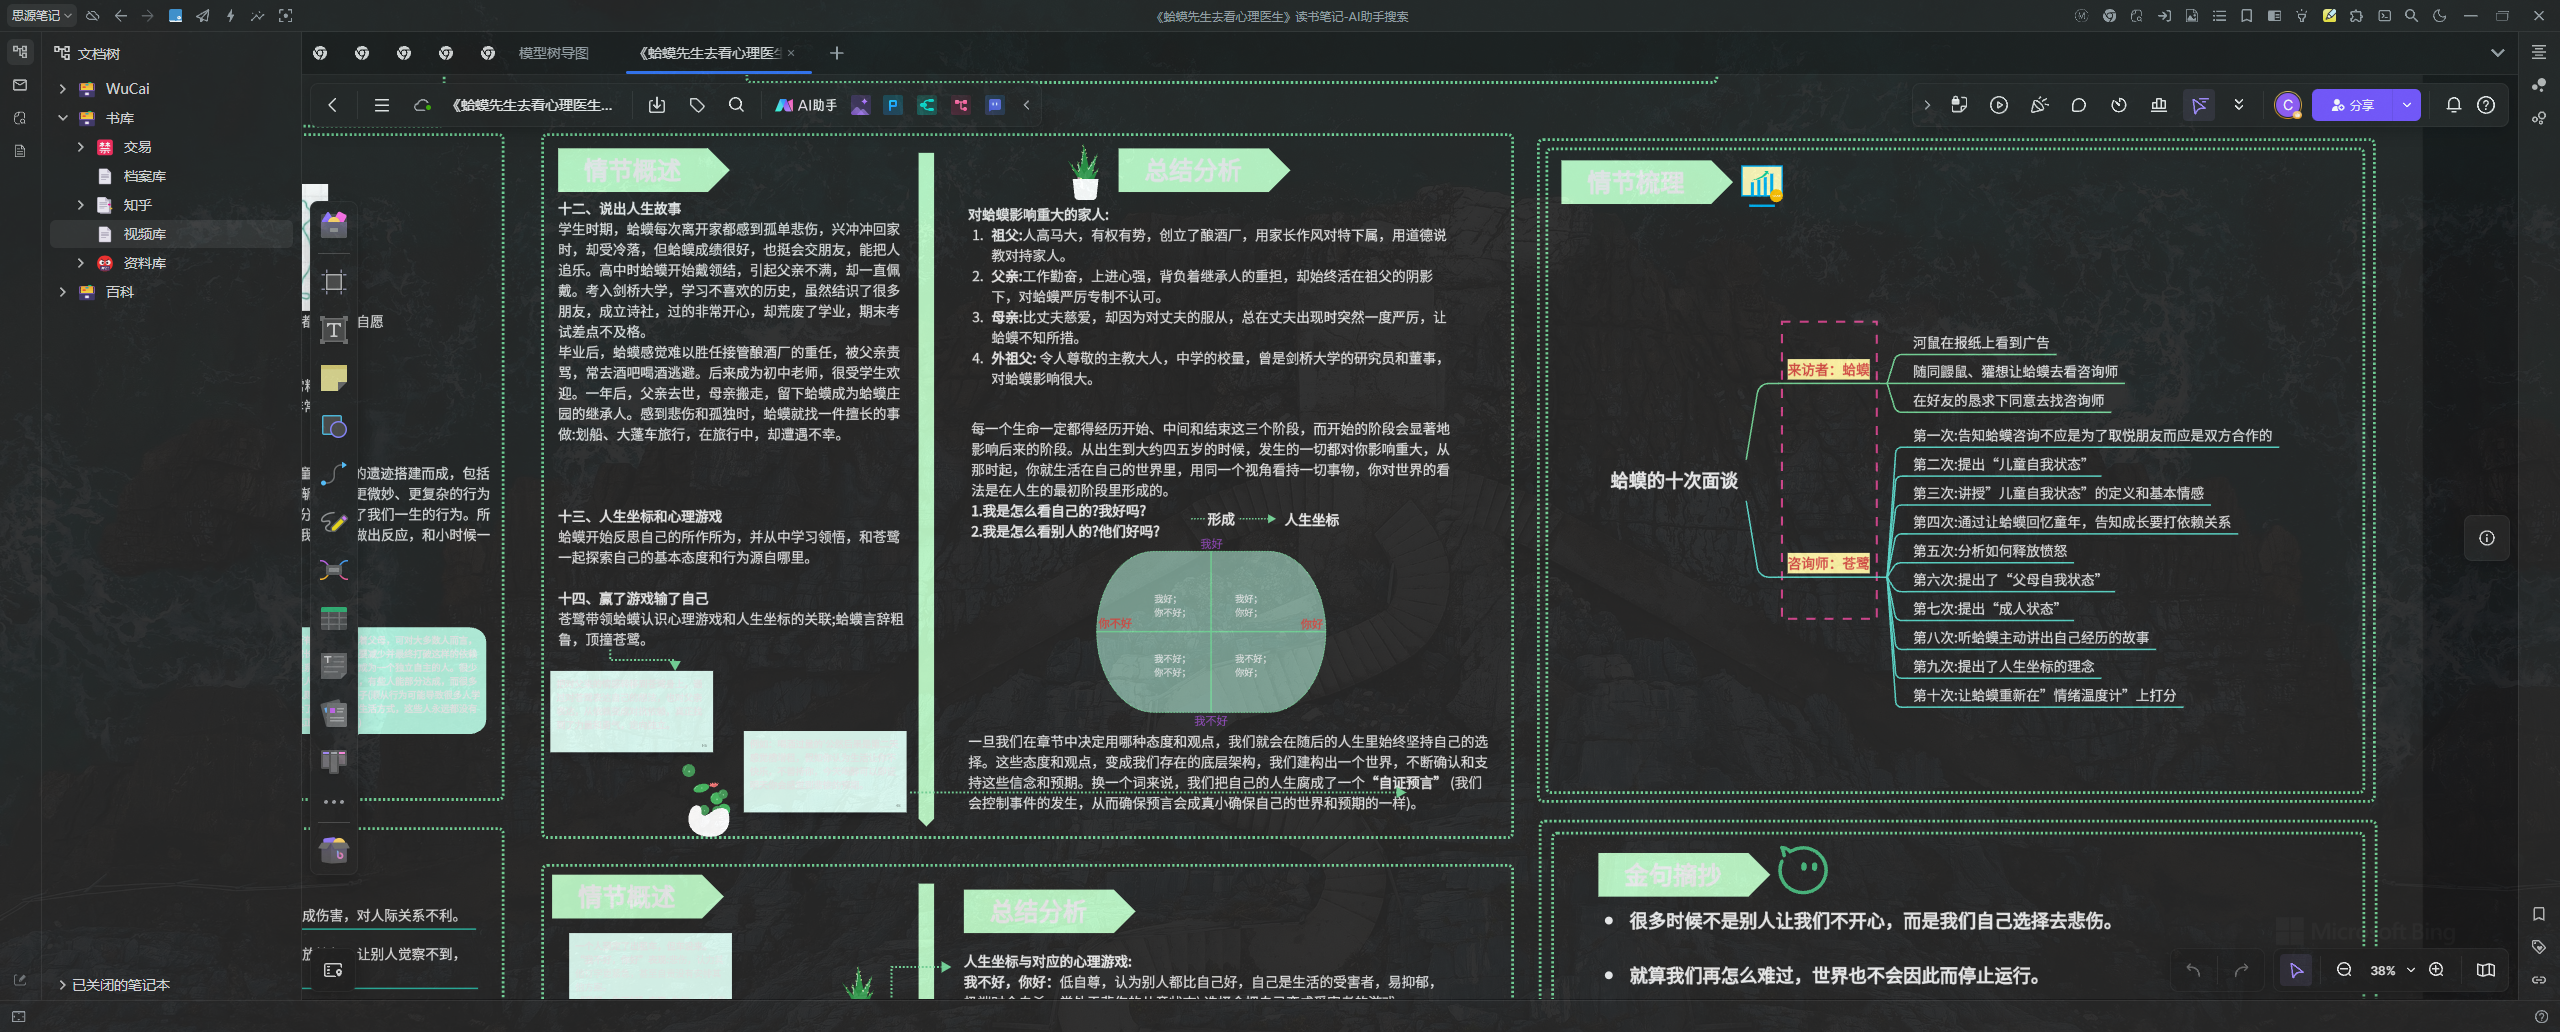
Task: Start presentation with the play icon
Action: point(1999,105)
